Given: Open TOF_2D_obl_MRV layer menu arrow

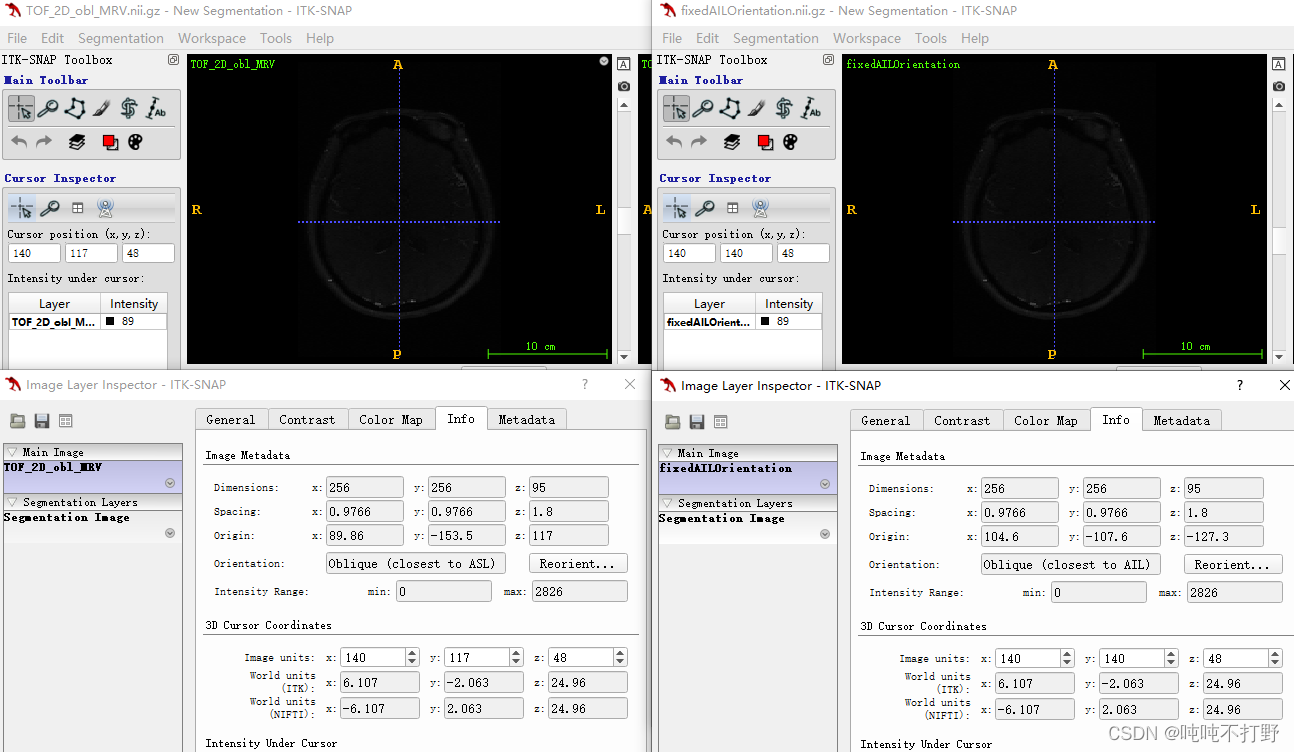Looking at the screenshot, I should click(170, 483).
